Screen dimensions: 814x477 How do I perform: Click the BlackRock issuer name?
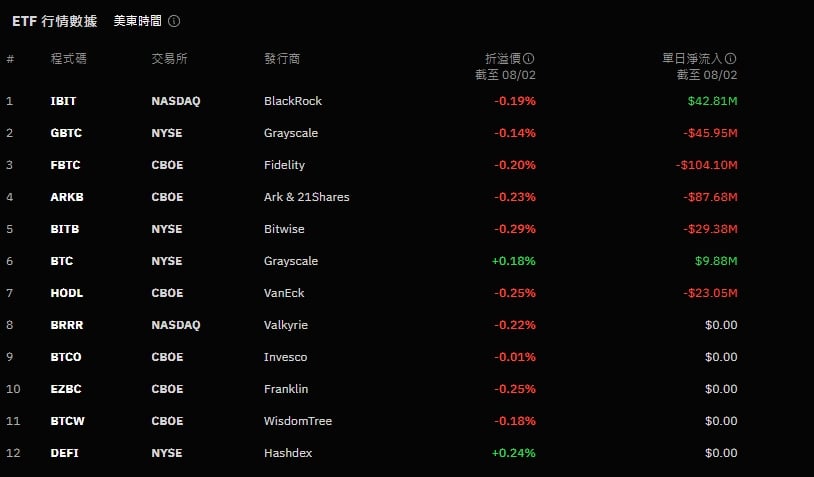(x=293, y=101)
